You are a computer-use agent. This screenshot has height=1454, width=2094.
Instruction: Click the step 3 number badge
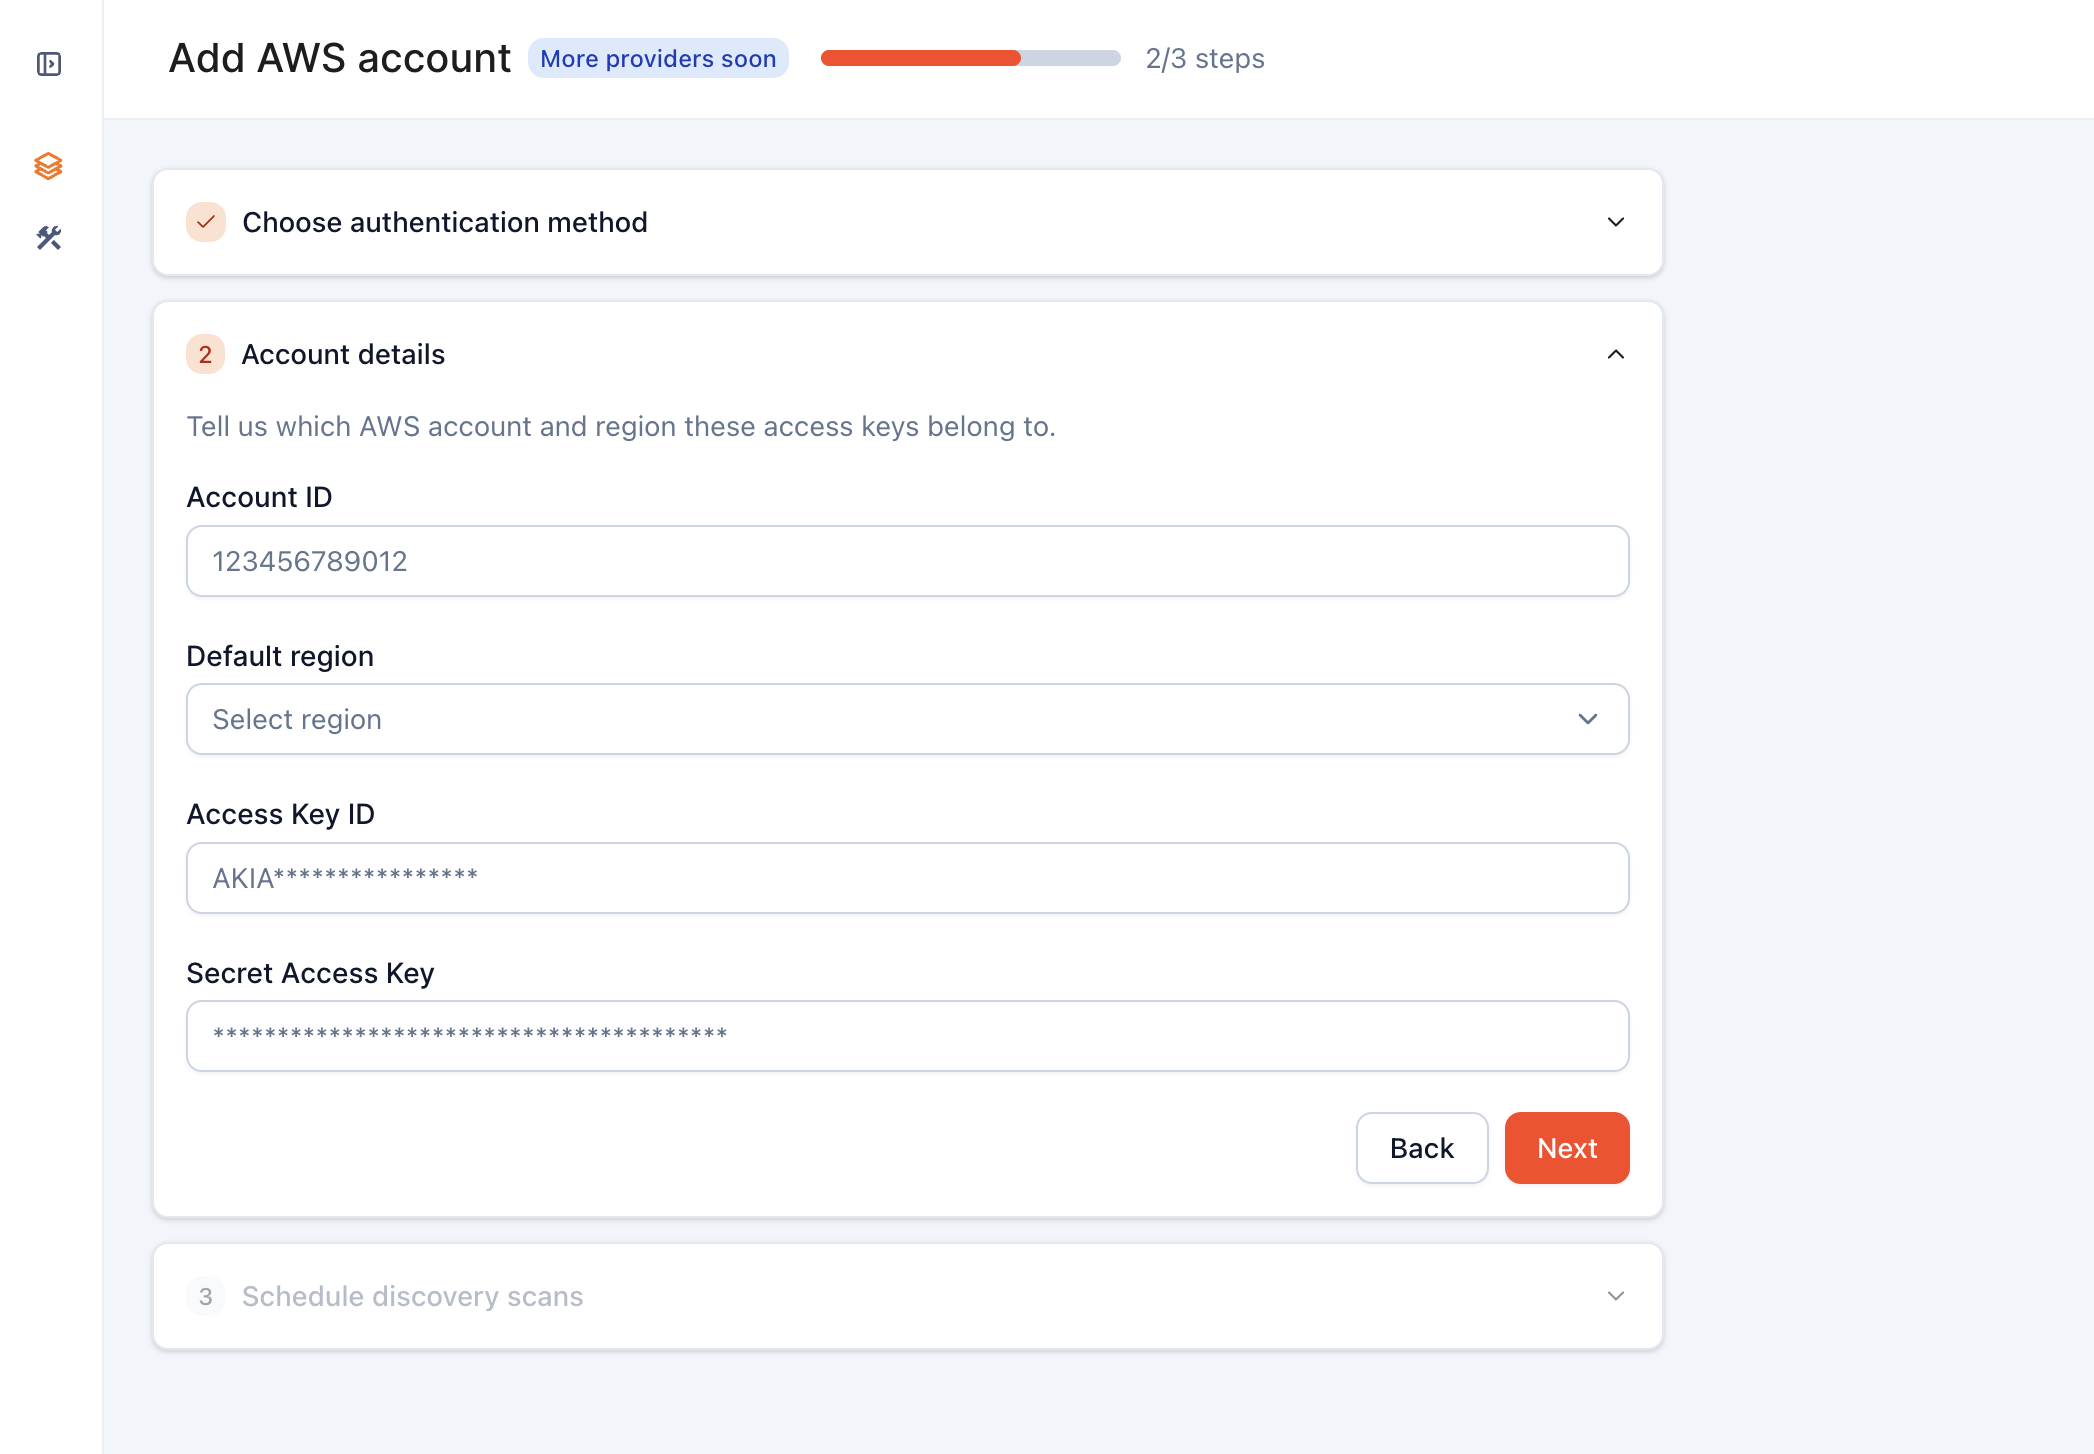205,1296
